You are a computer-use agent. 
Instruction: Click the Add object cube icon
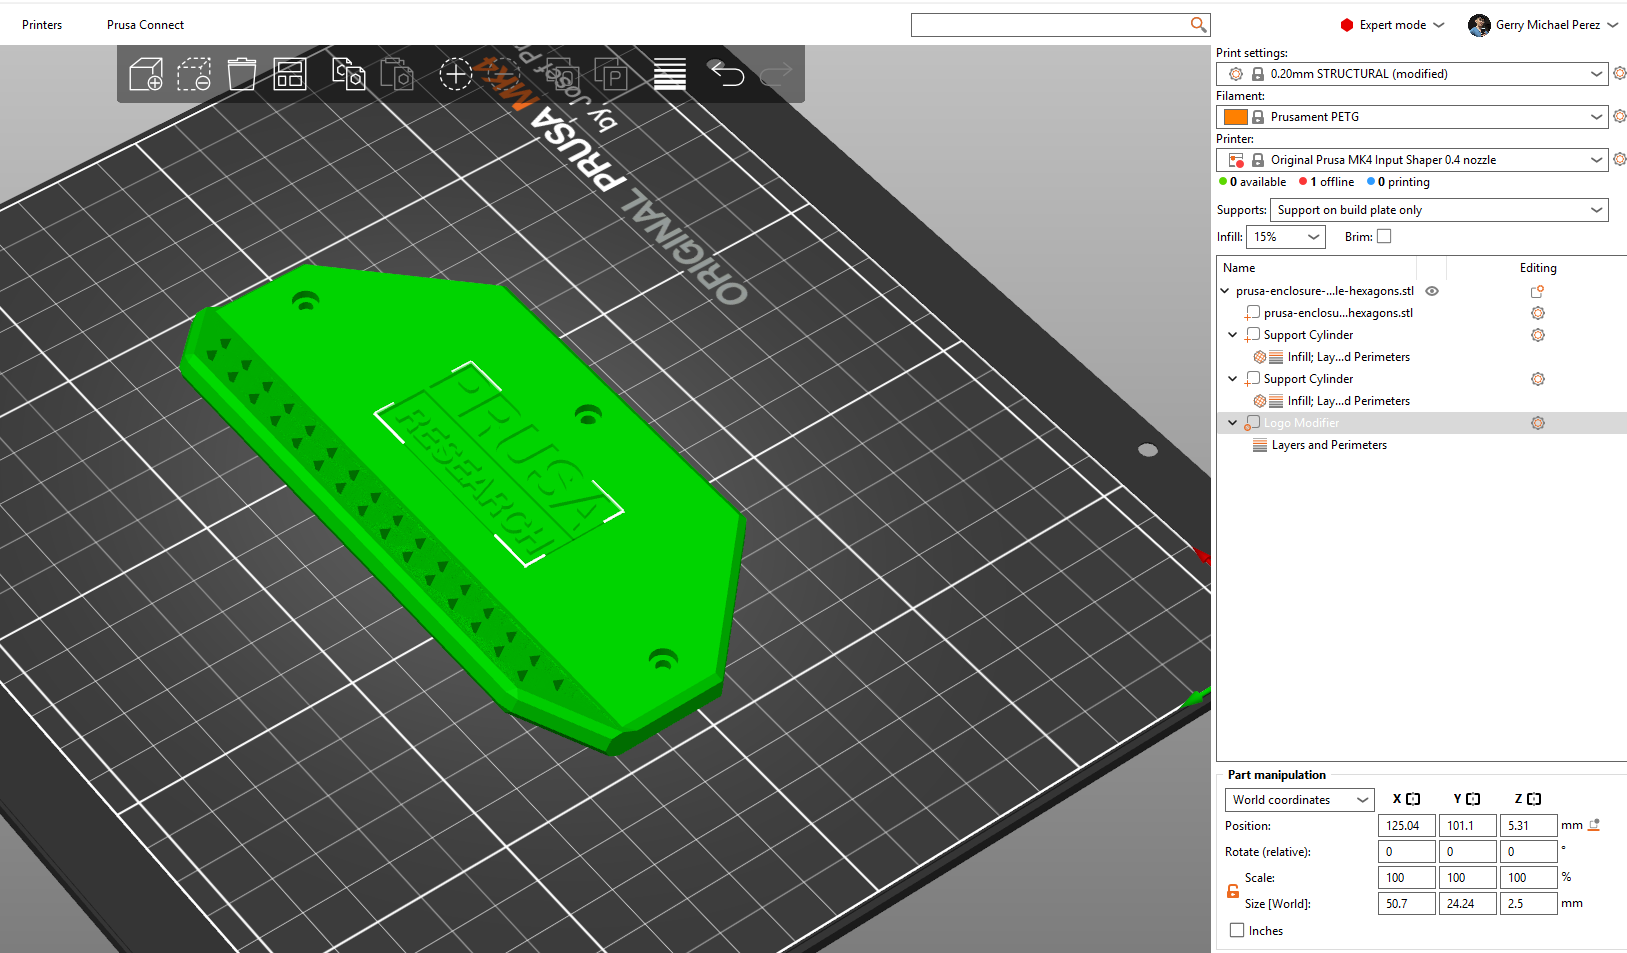point(146,74)
